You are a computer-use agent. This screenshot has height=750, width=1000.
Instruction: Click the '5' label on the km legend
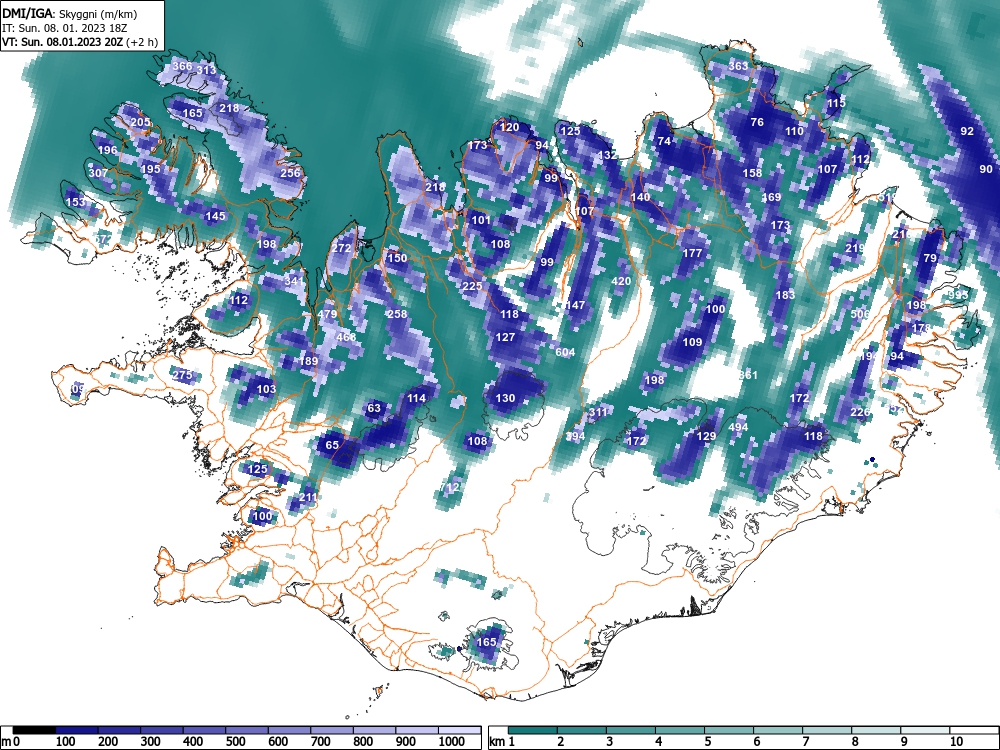click(x=707, y=742)
